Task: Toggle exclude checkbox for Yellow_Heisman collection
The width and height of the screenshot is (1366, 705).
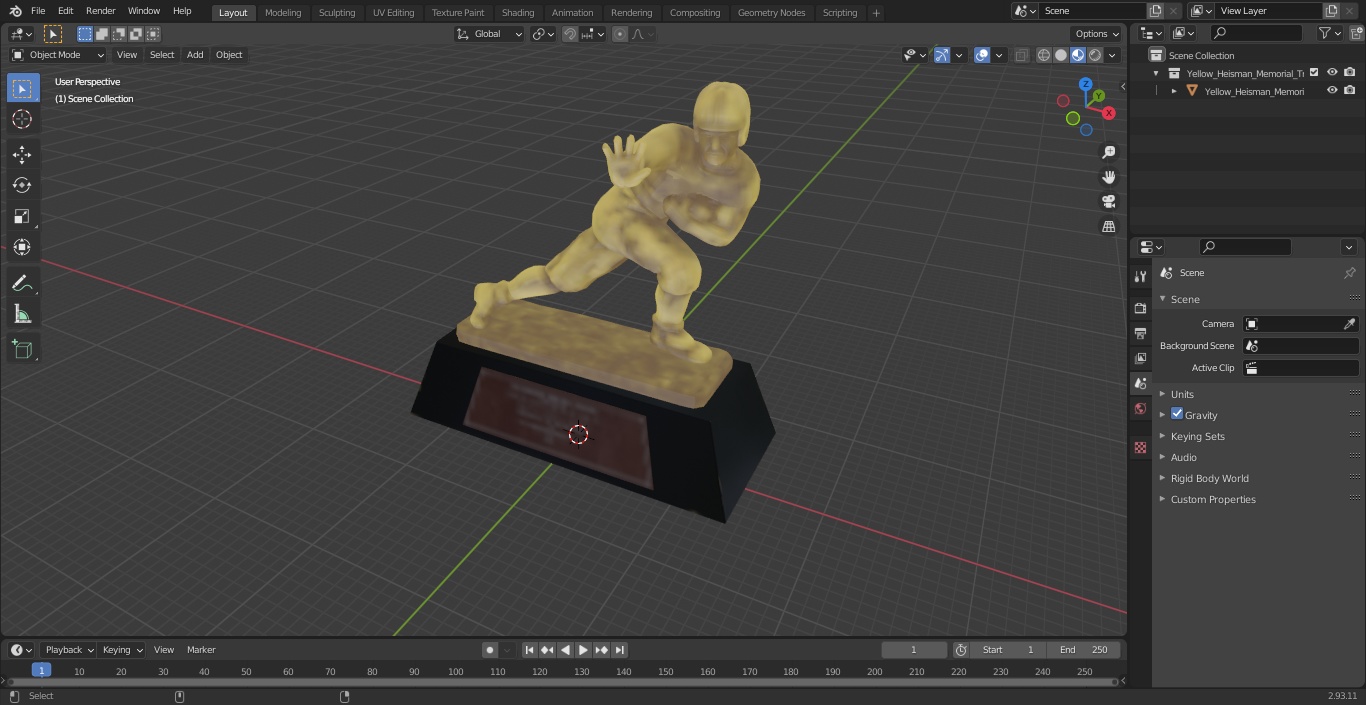Action: (x=1314, y=73)
